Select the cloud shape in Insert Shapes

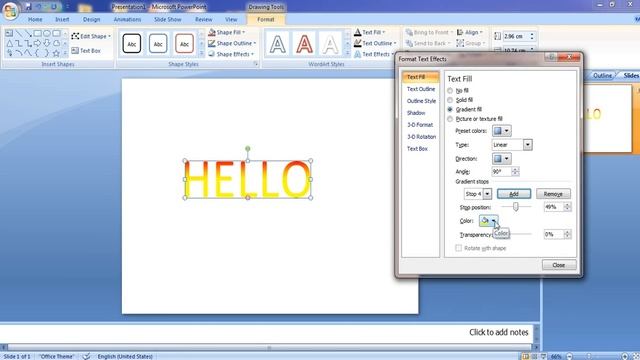(x=56, y=43)
